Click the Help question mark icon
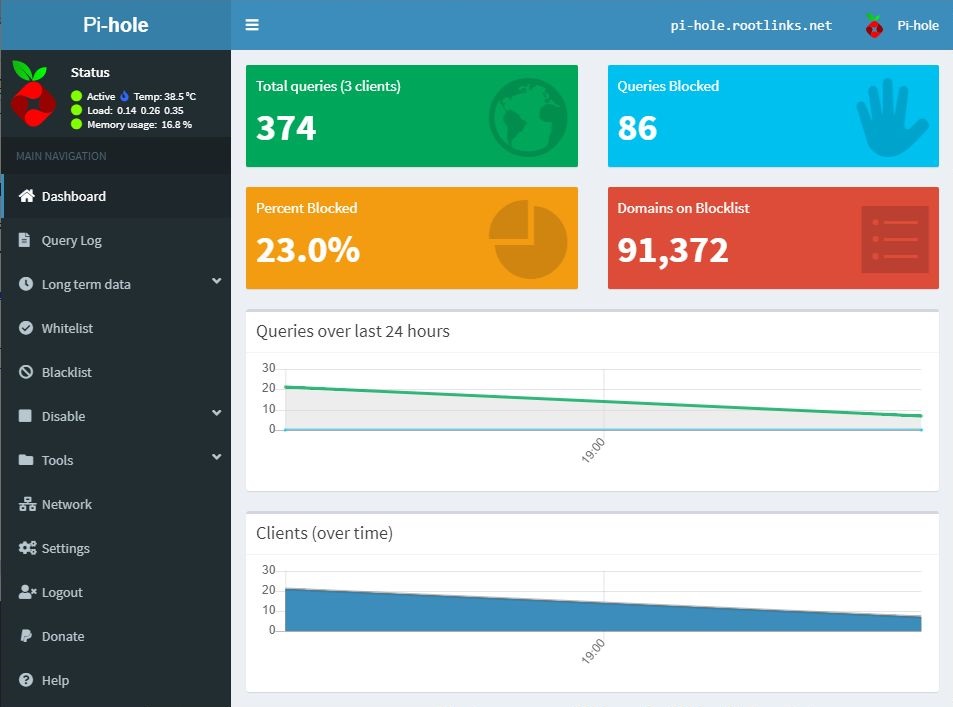The height and width of the screenshot is (707, 953). (x=26, y=680)
